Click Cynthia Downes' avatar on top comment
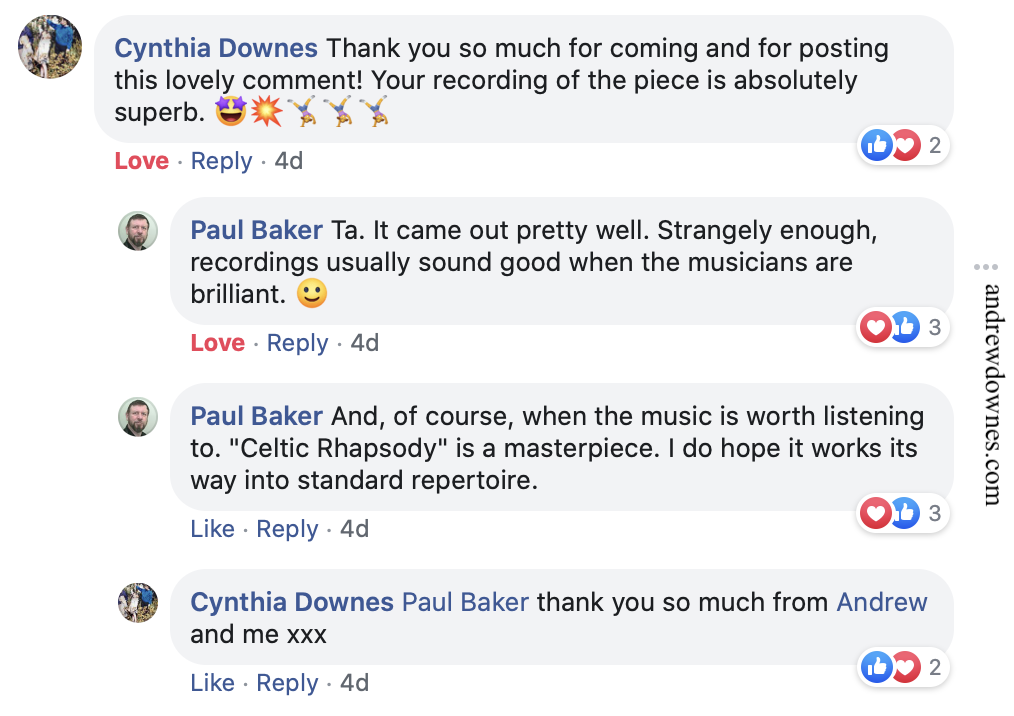 pos(50,46)
